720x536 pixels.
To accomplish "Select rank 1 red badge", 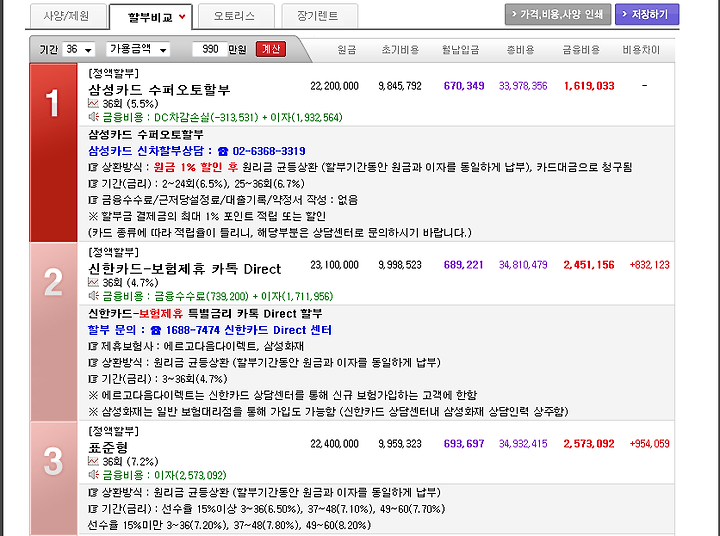I will click(53, 152).
